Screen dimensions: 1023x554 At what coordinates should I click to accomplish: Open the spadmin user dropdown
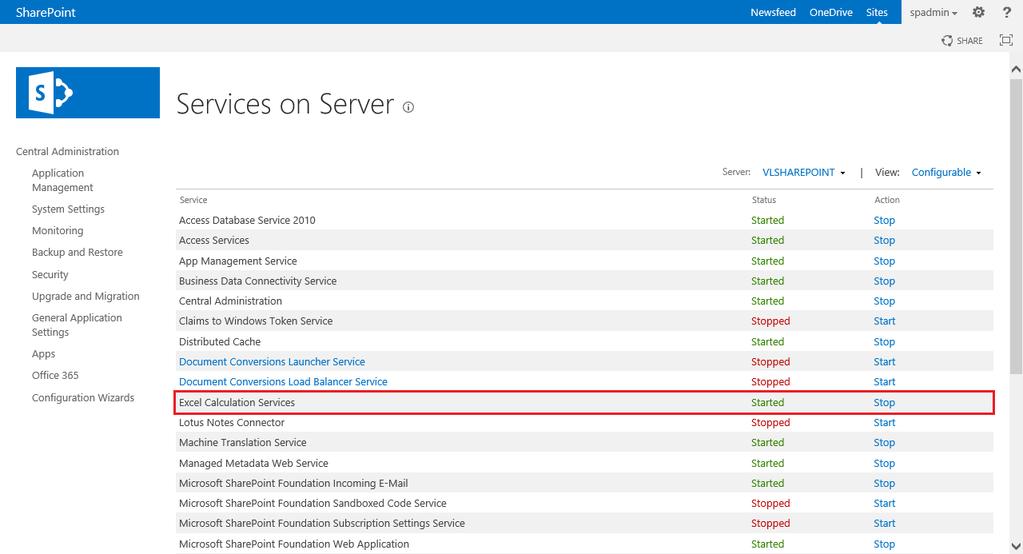934,12
